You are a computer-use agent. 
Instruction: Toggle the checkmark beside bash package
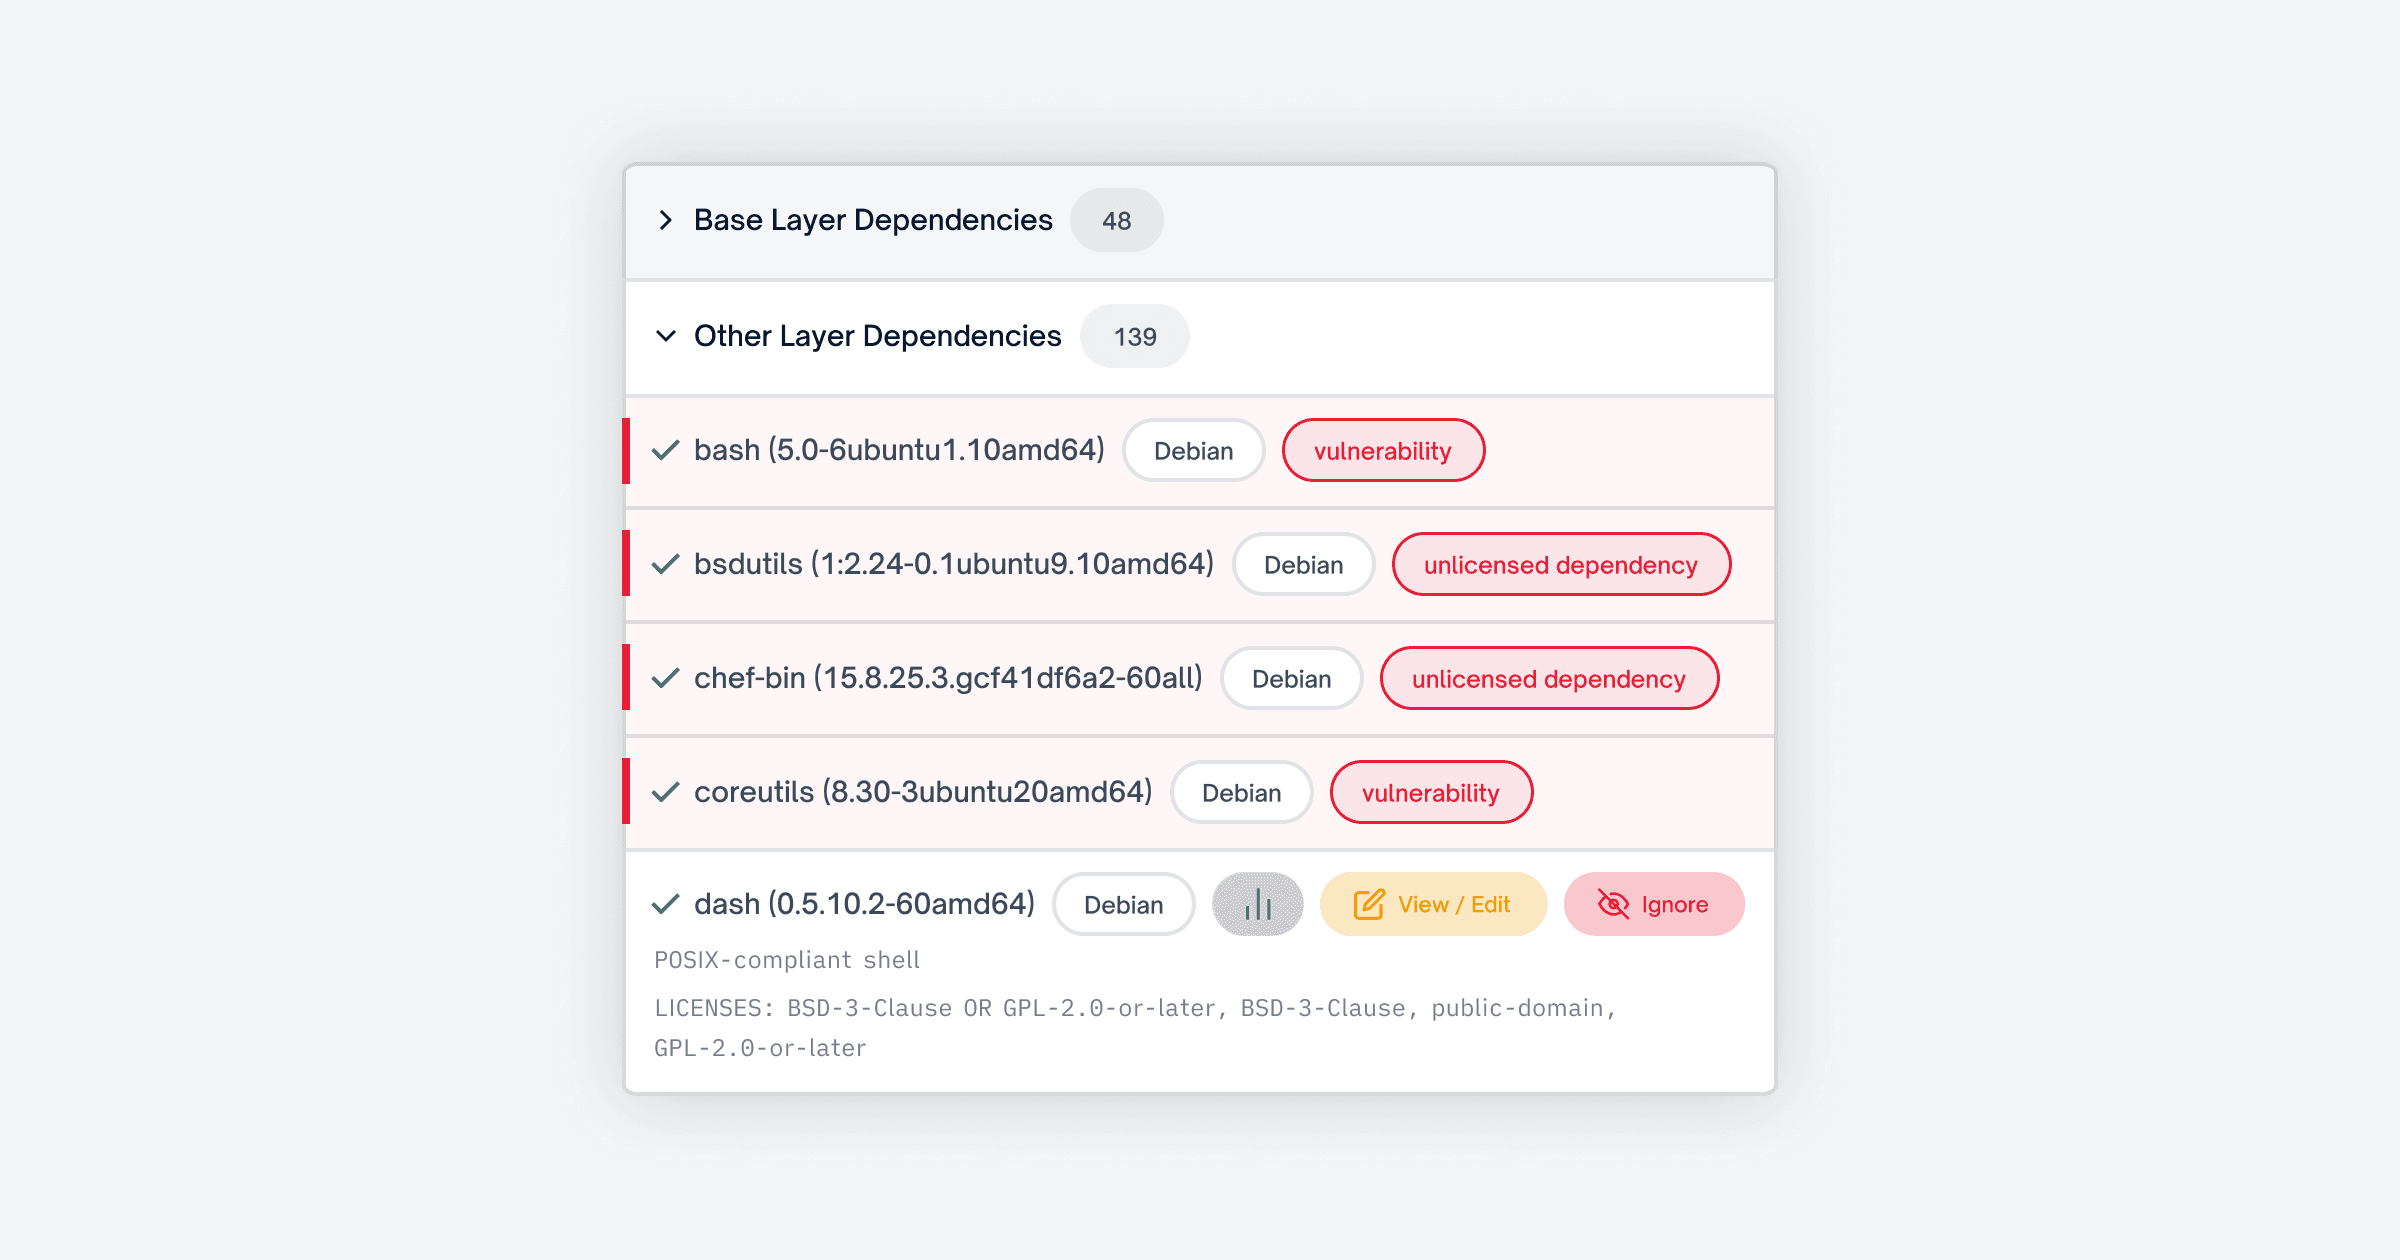point(666,451)
